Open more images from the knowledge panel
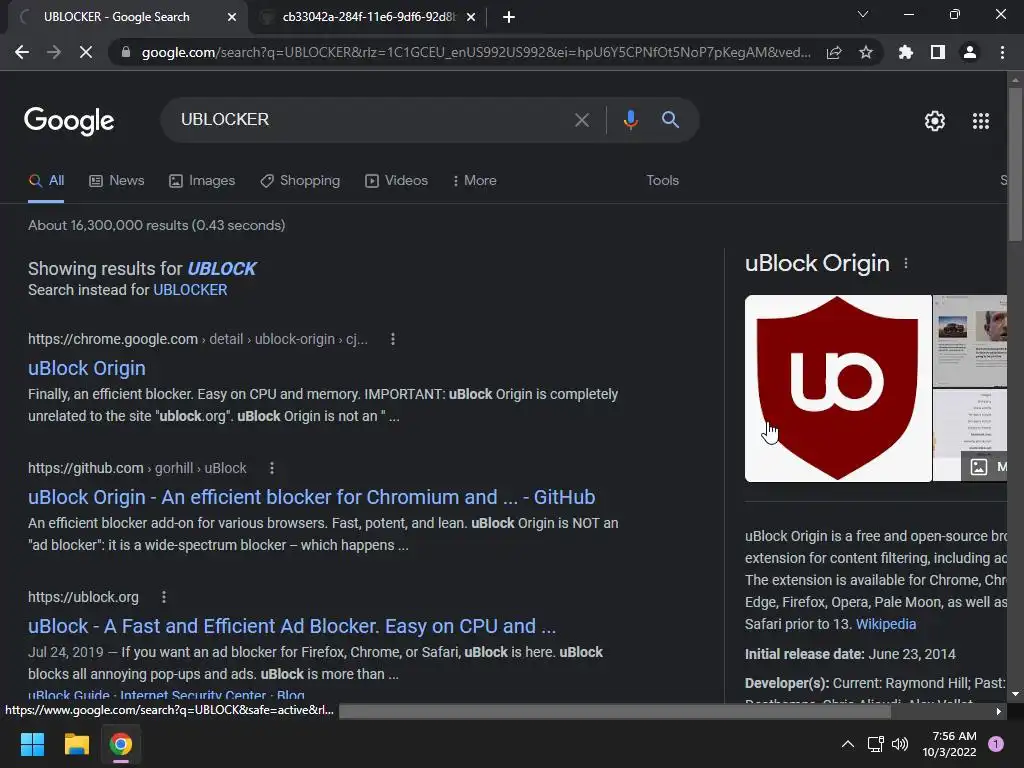Screen dimensions: 1024x768 (985, 467)
